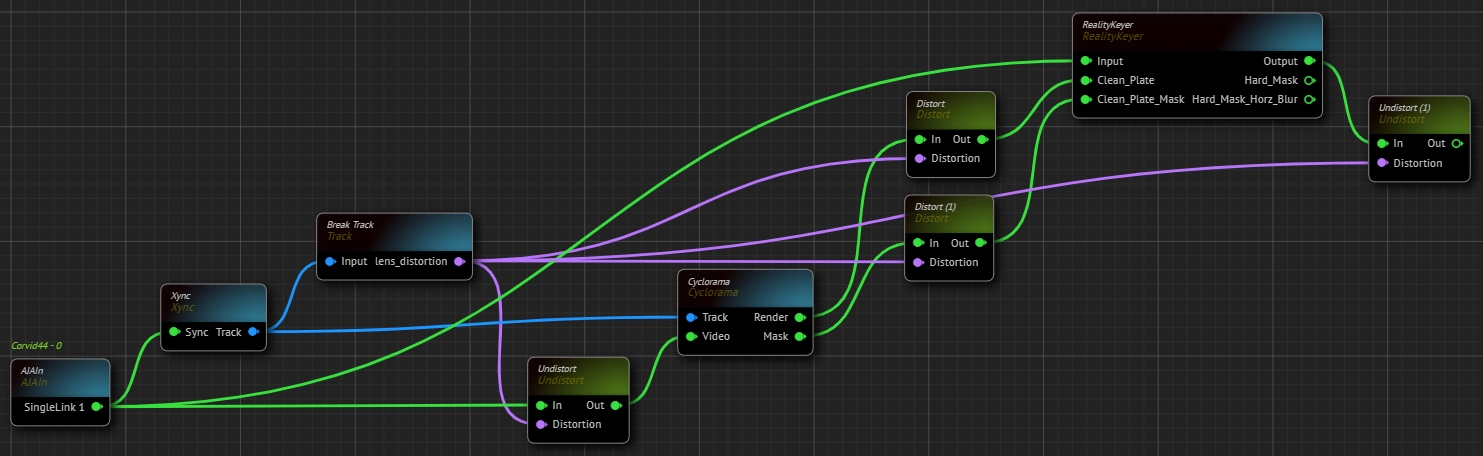The width and height of the screenshot is (1483, 456).
Task: Click the SingleLink 1 output pin on AJAIn
Action: coord(97,407)
